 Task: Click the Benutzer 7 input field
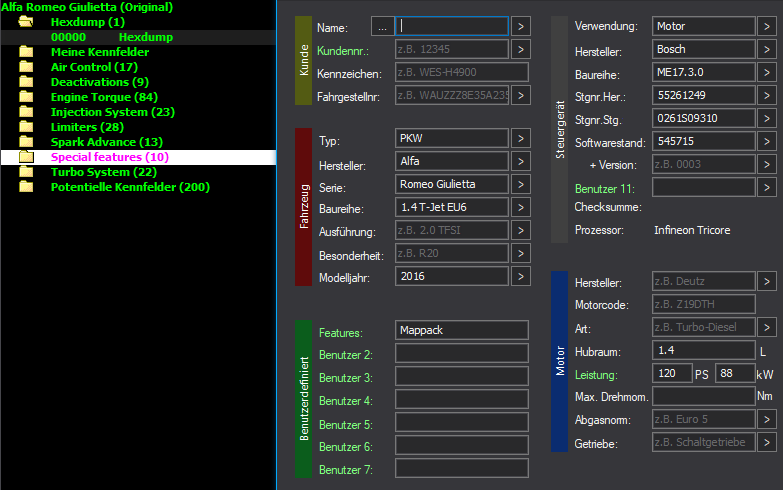click(x=462, y=468)
